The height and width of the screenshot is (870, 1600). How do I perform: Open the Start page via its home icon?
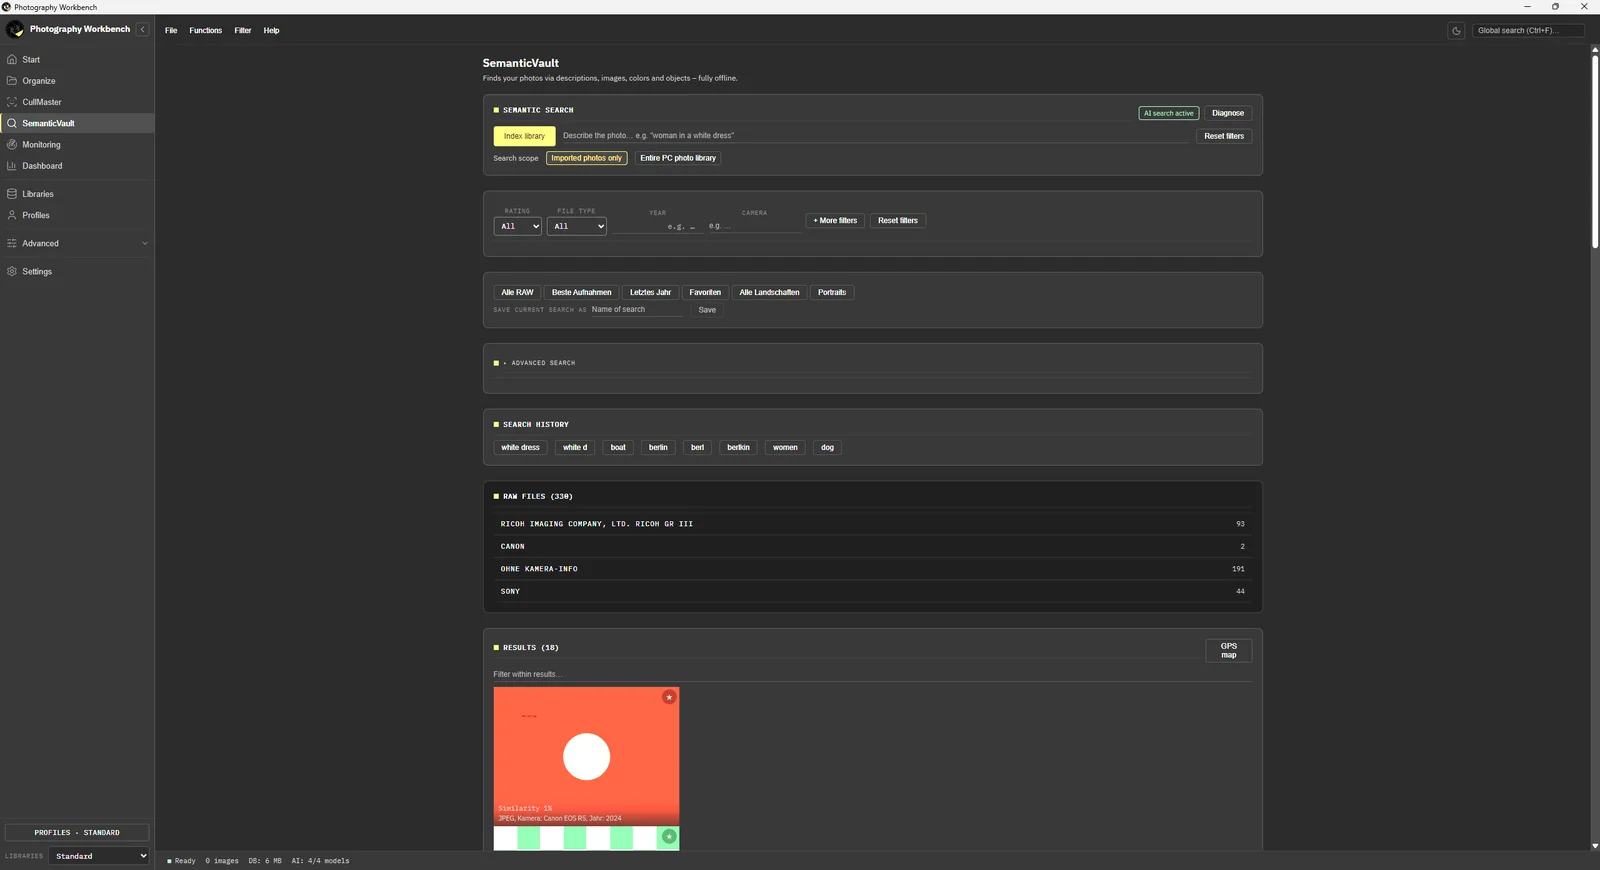pyautogui.click(x=12, y=60)
